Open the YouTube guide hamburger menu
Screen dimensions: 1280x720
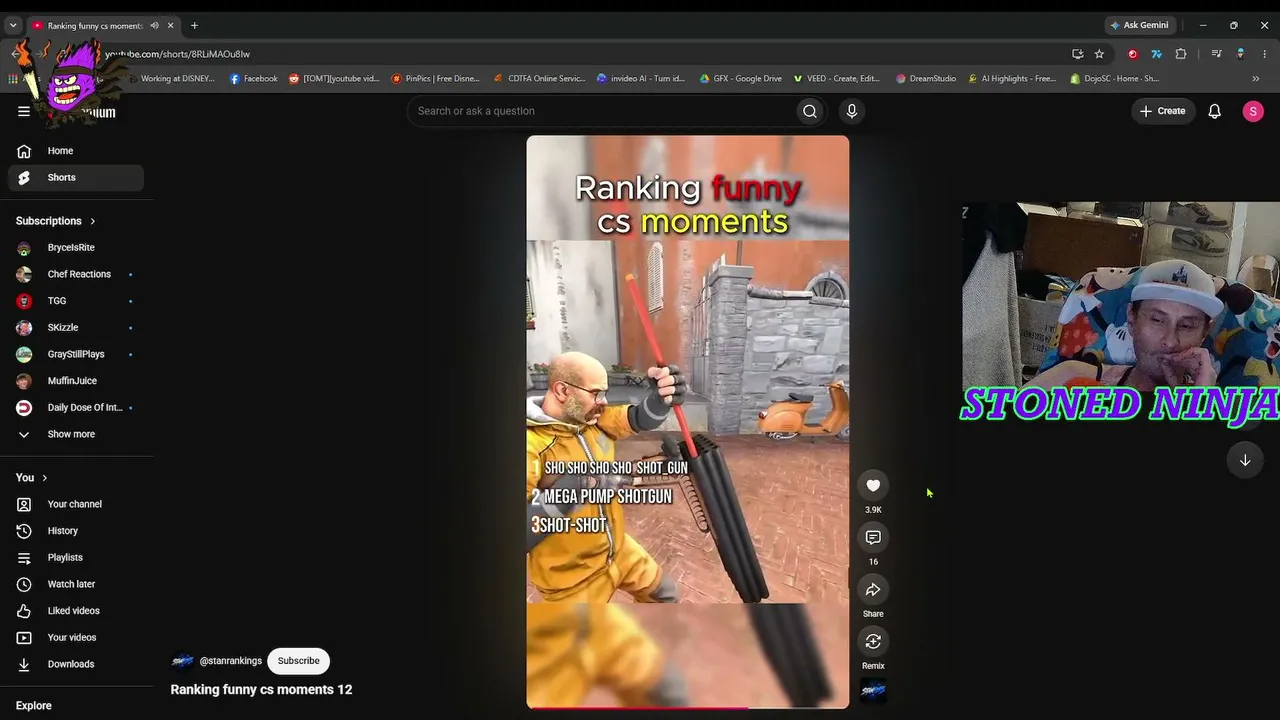[x=24, y=112]
